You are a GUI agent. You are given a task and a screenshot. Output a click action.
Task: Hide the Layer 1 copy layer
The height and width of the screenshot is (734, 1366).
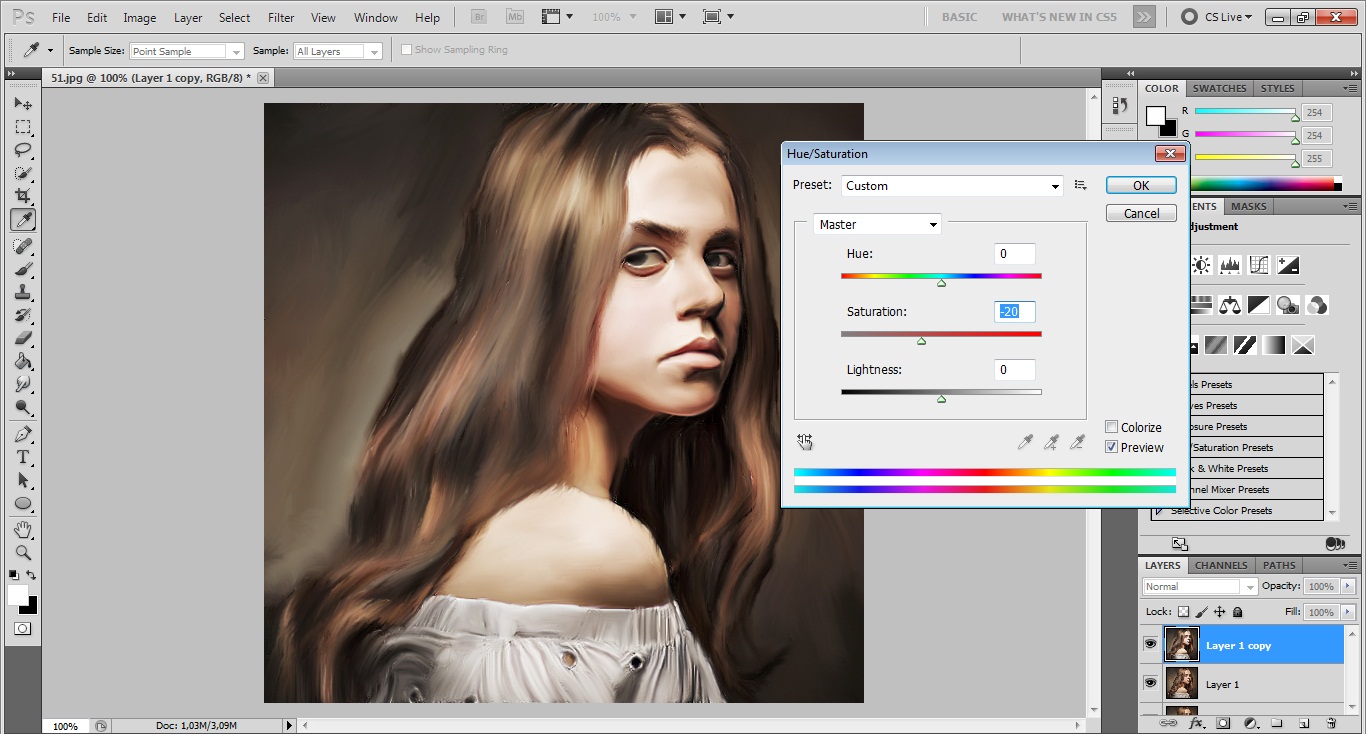tap(1150, 645)
